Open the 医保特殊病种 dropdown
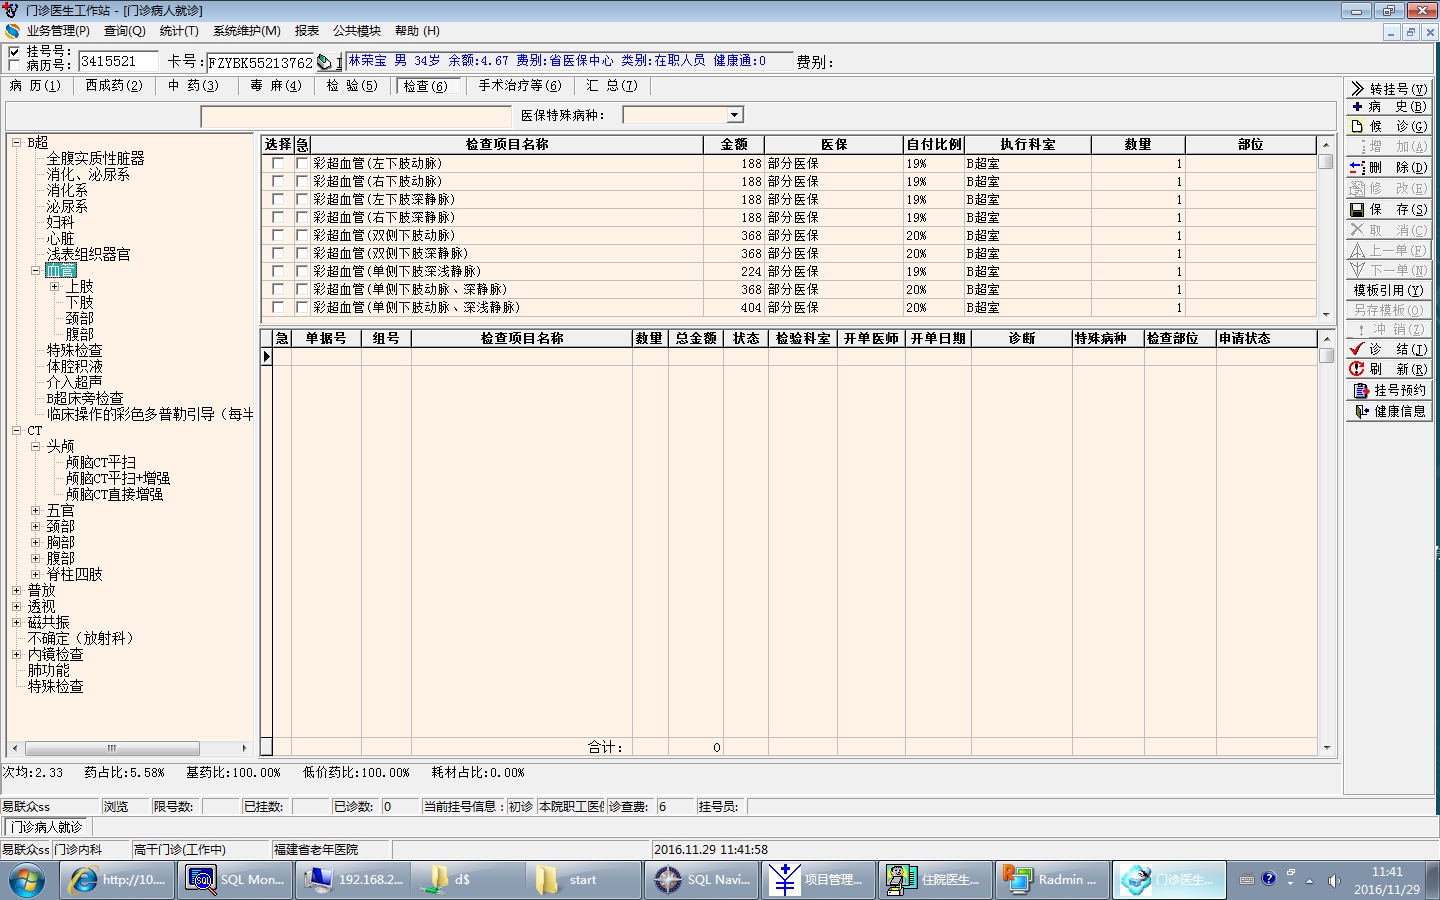This screenshot has height=900, width=1440. [734, 115]
